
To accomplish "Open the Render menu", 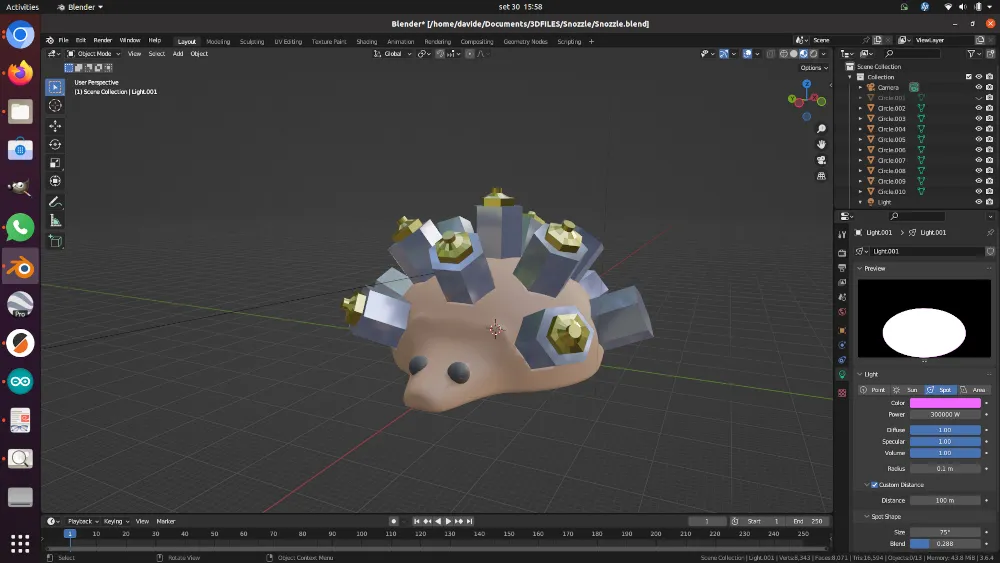I will coord(103,41).
